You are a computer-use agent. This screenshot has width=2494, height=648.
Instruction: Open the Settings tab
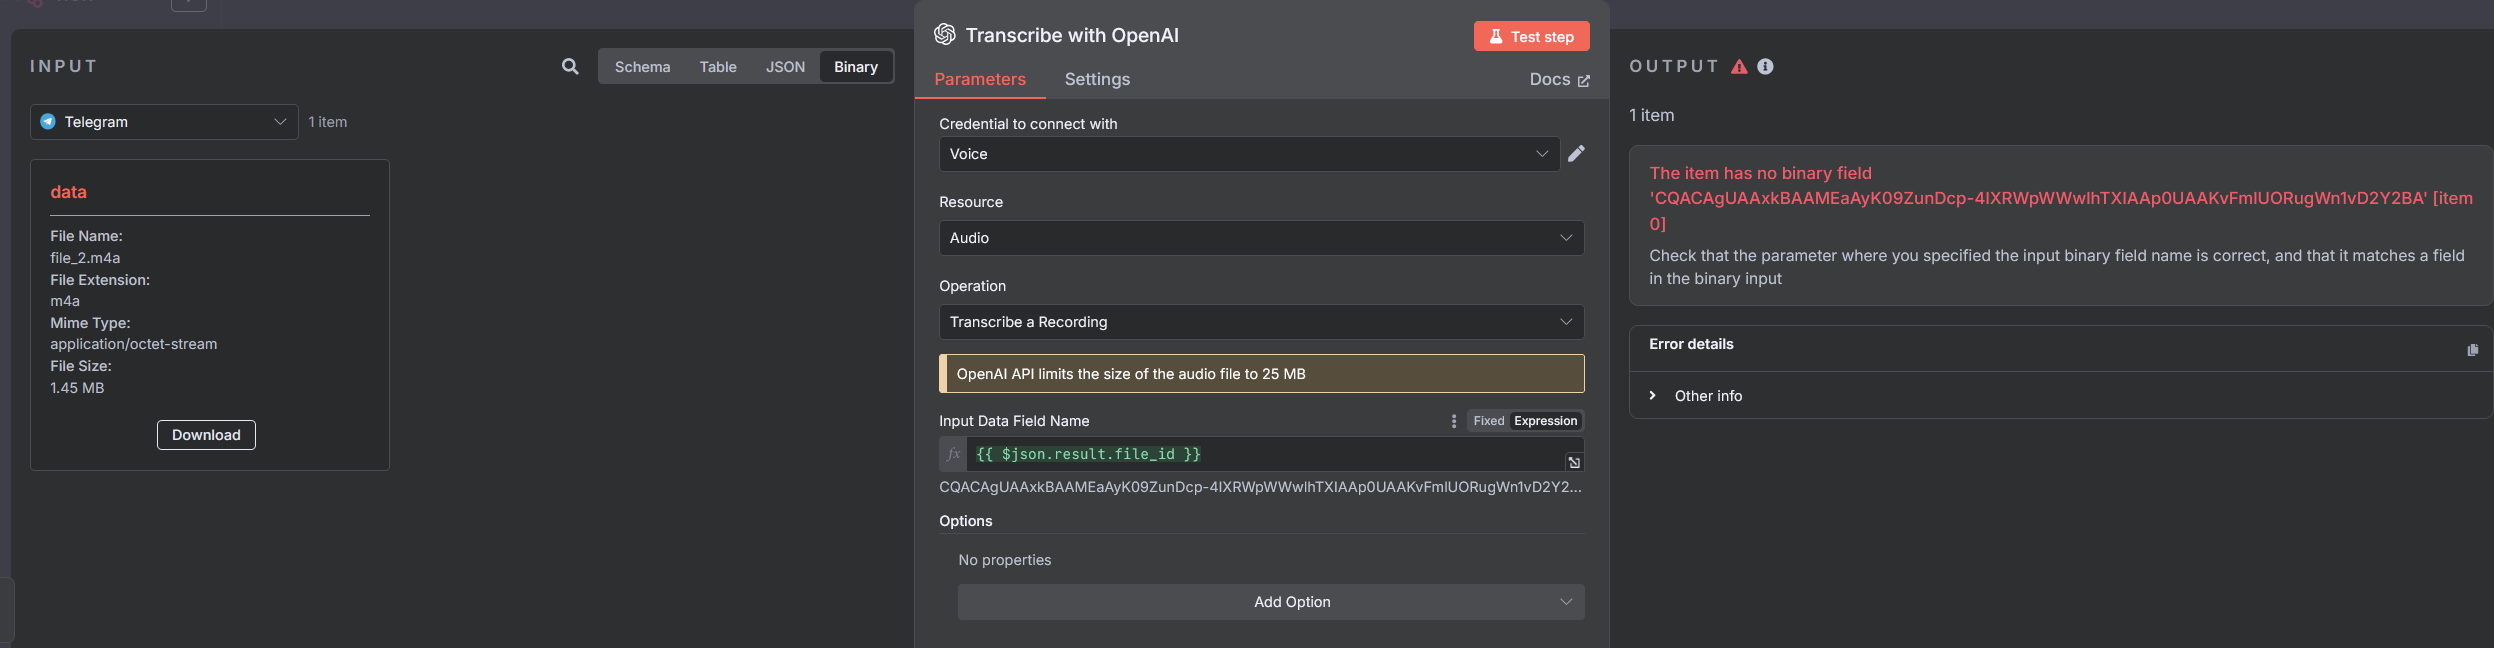tap(1097, 79)
